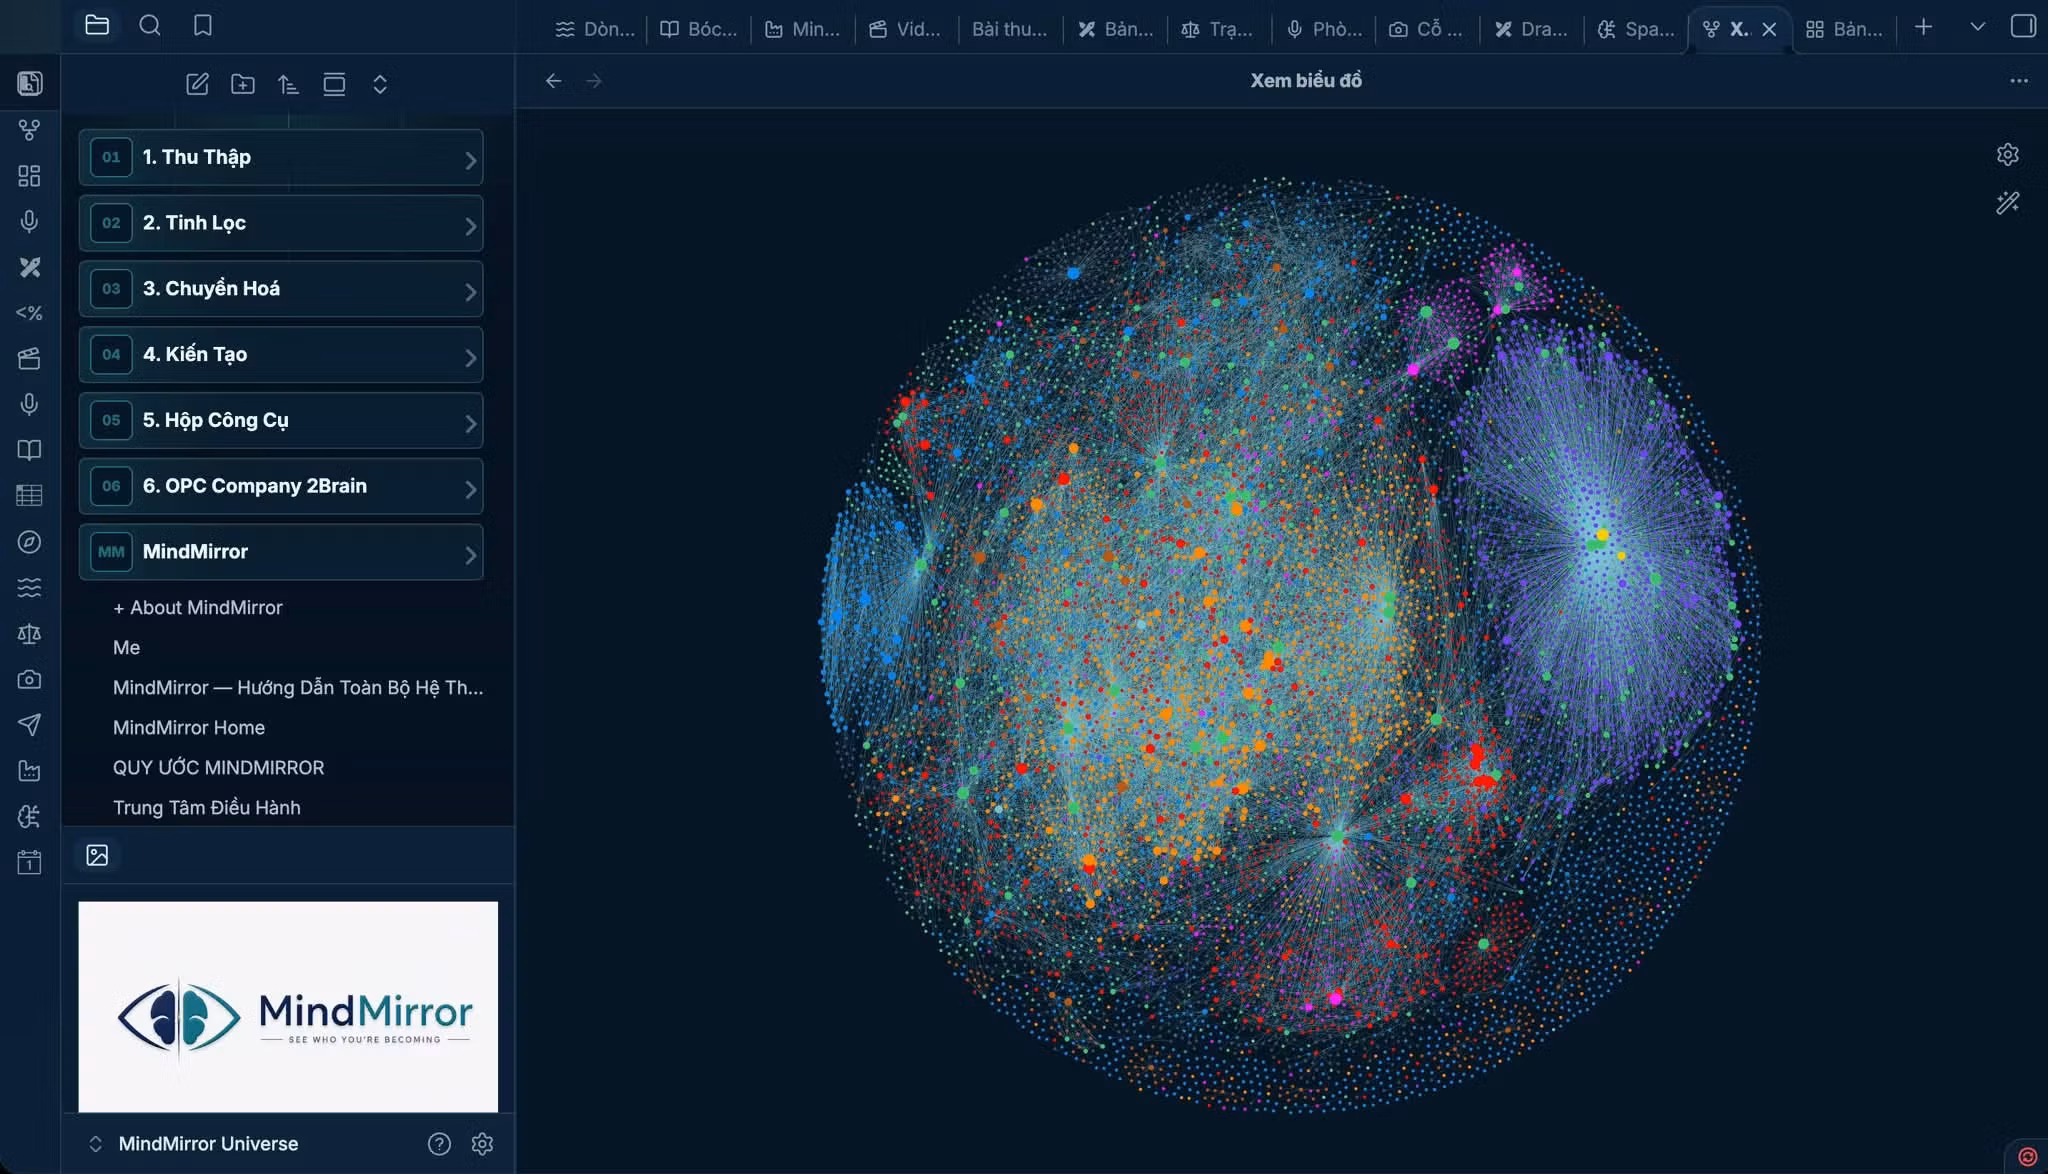Collapse the MindMirror folder

click(x=281, y=552)
